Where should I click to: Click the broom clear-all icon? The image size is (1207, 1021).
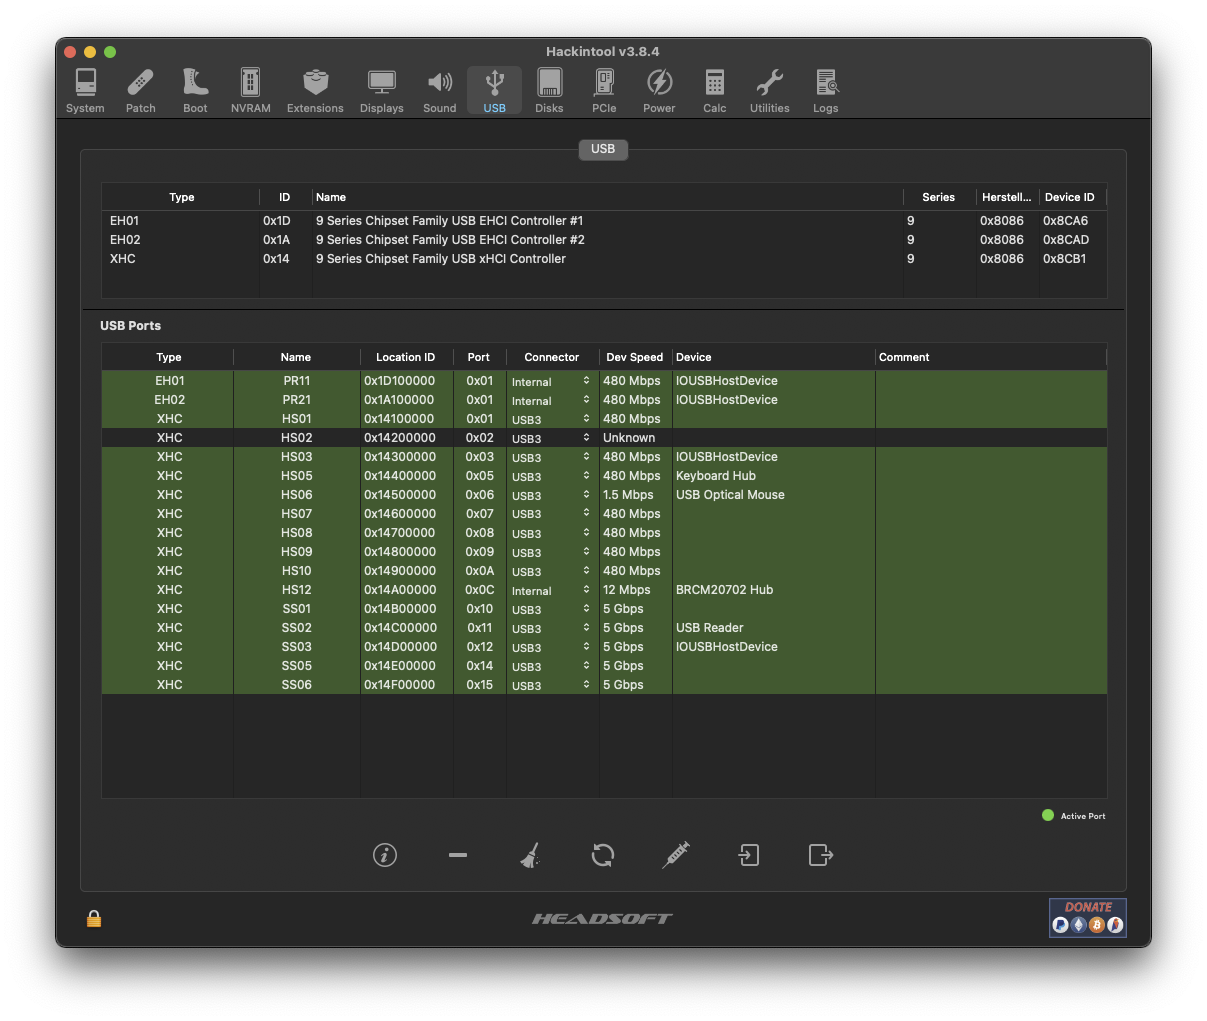[530, 855]
